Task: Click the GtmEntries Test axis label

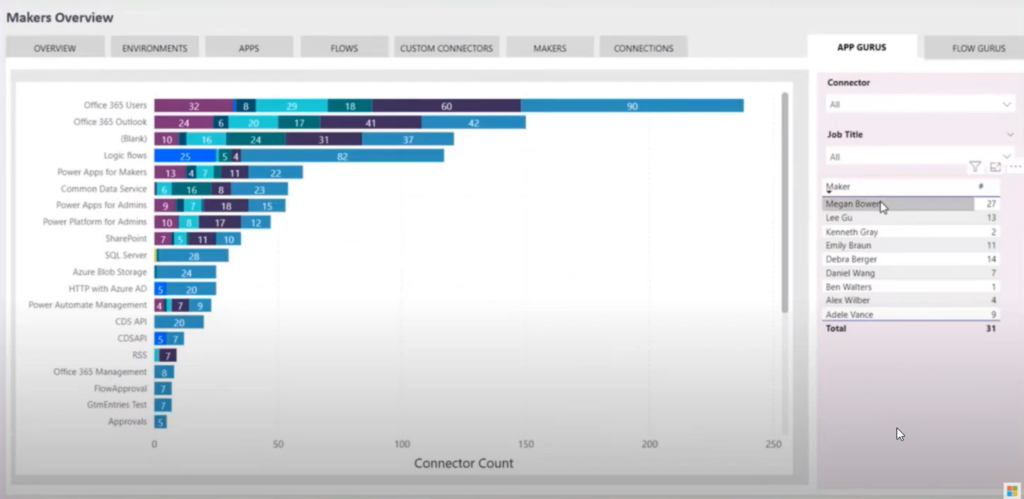Action: [x=117, y=404]
